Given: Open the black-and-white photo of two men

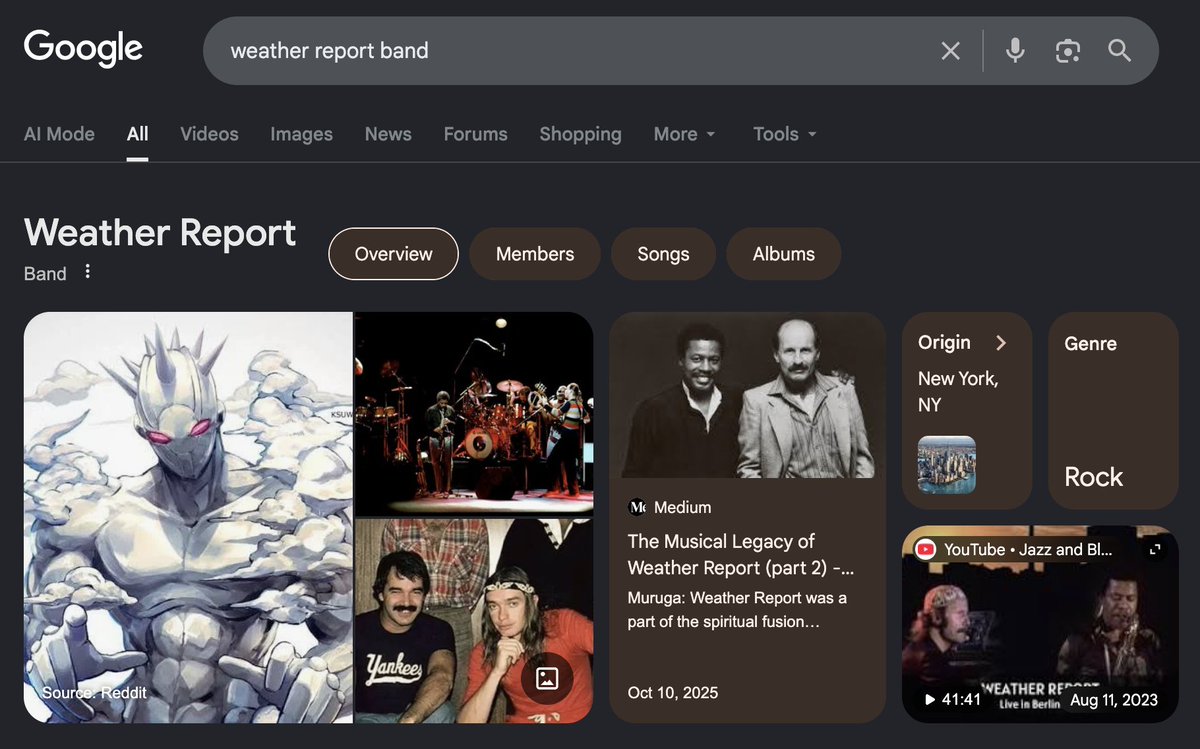Looking at the screenshot, I should [748, 395].
